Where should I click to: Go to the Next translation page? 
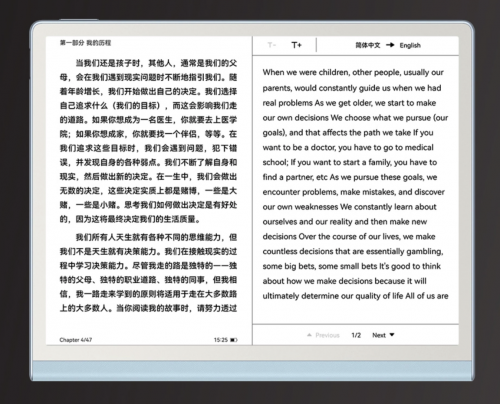(379, 335)
